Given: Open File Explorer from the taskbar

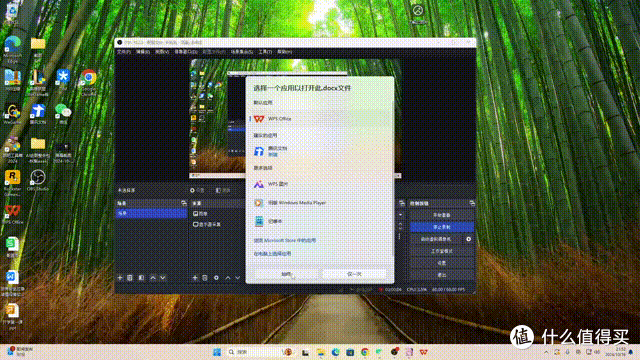Looking at the screenshot, I should 321,352.
